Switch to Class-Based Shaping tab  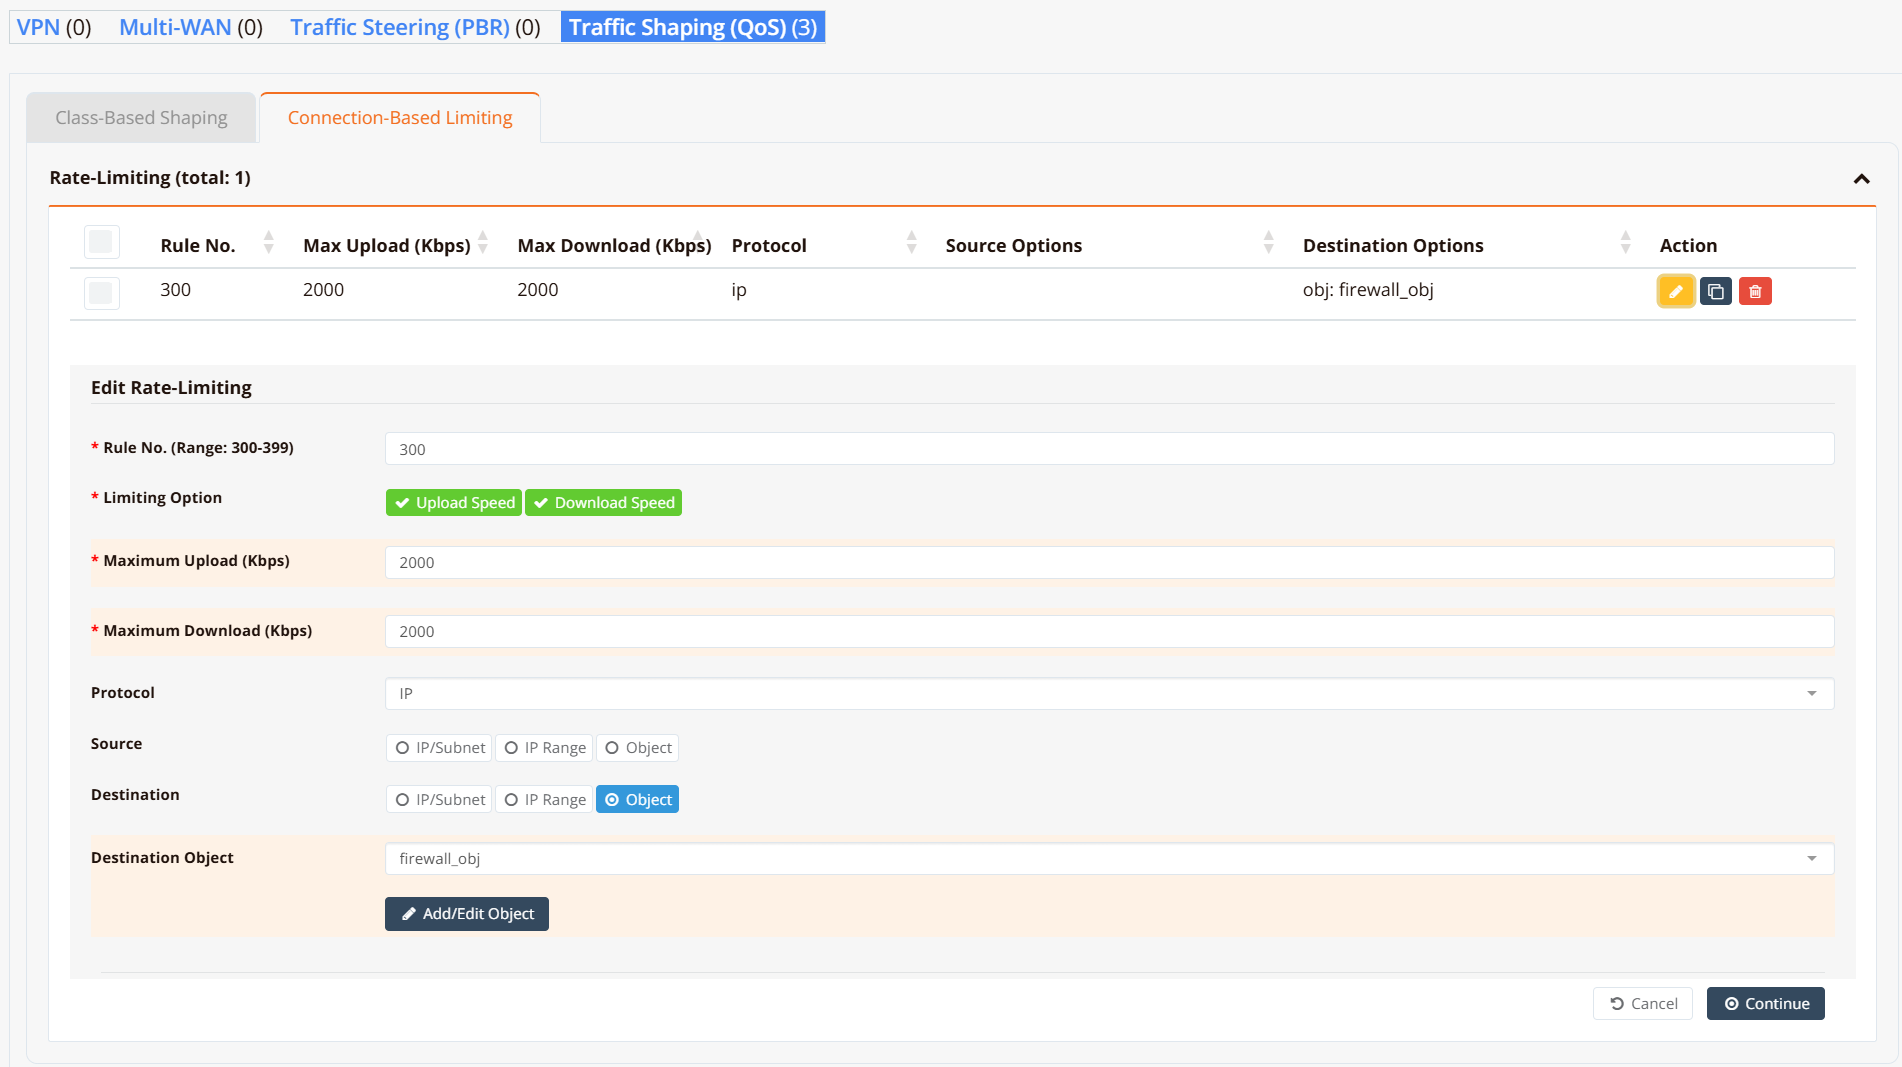(x=141, y=118)
